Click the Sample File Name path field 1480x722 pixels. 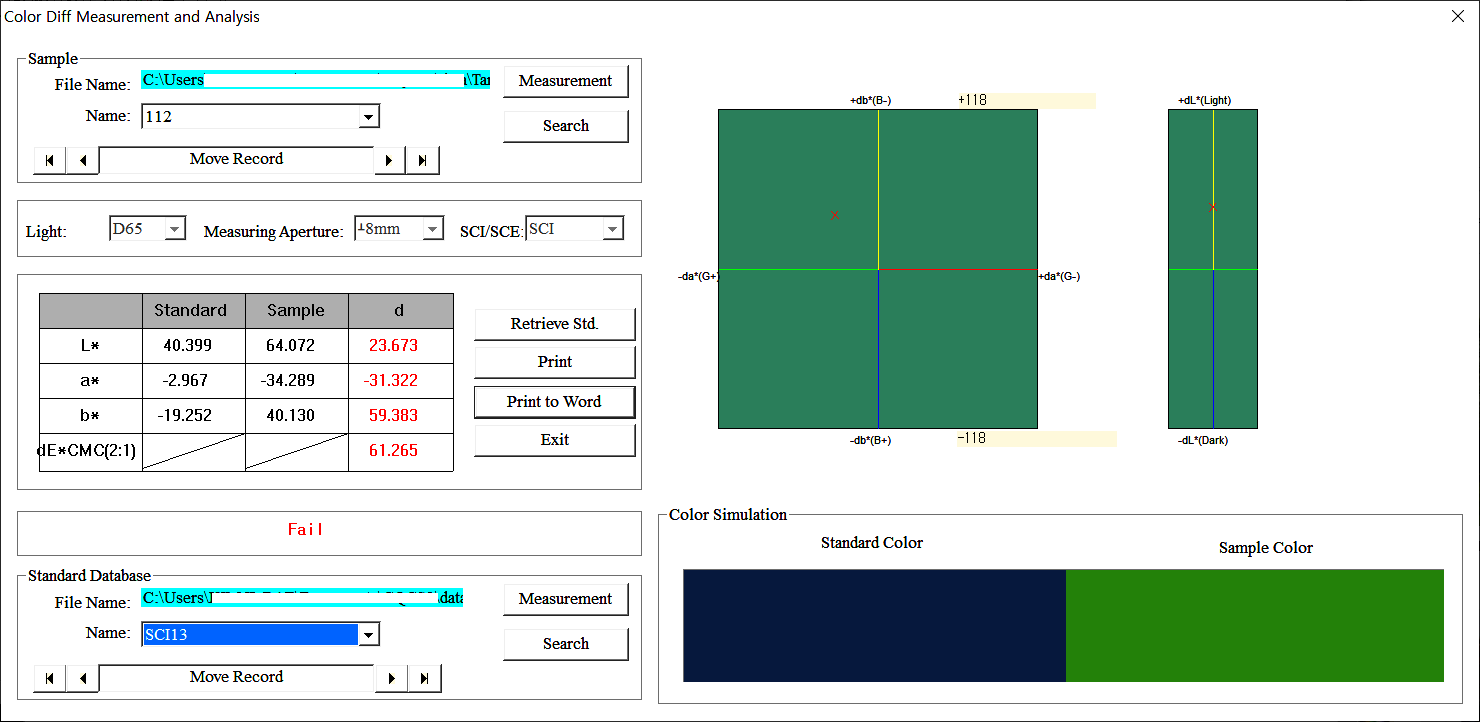[x=315, y=80]
